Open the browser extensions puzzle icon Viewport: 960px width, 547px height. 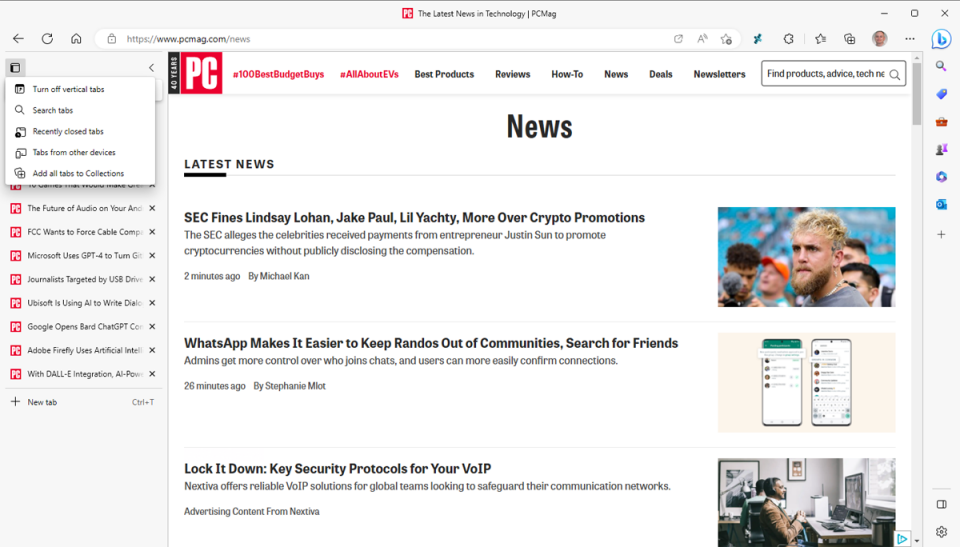coord(789,39)
